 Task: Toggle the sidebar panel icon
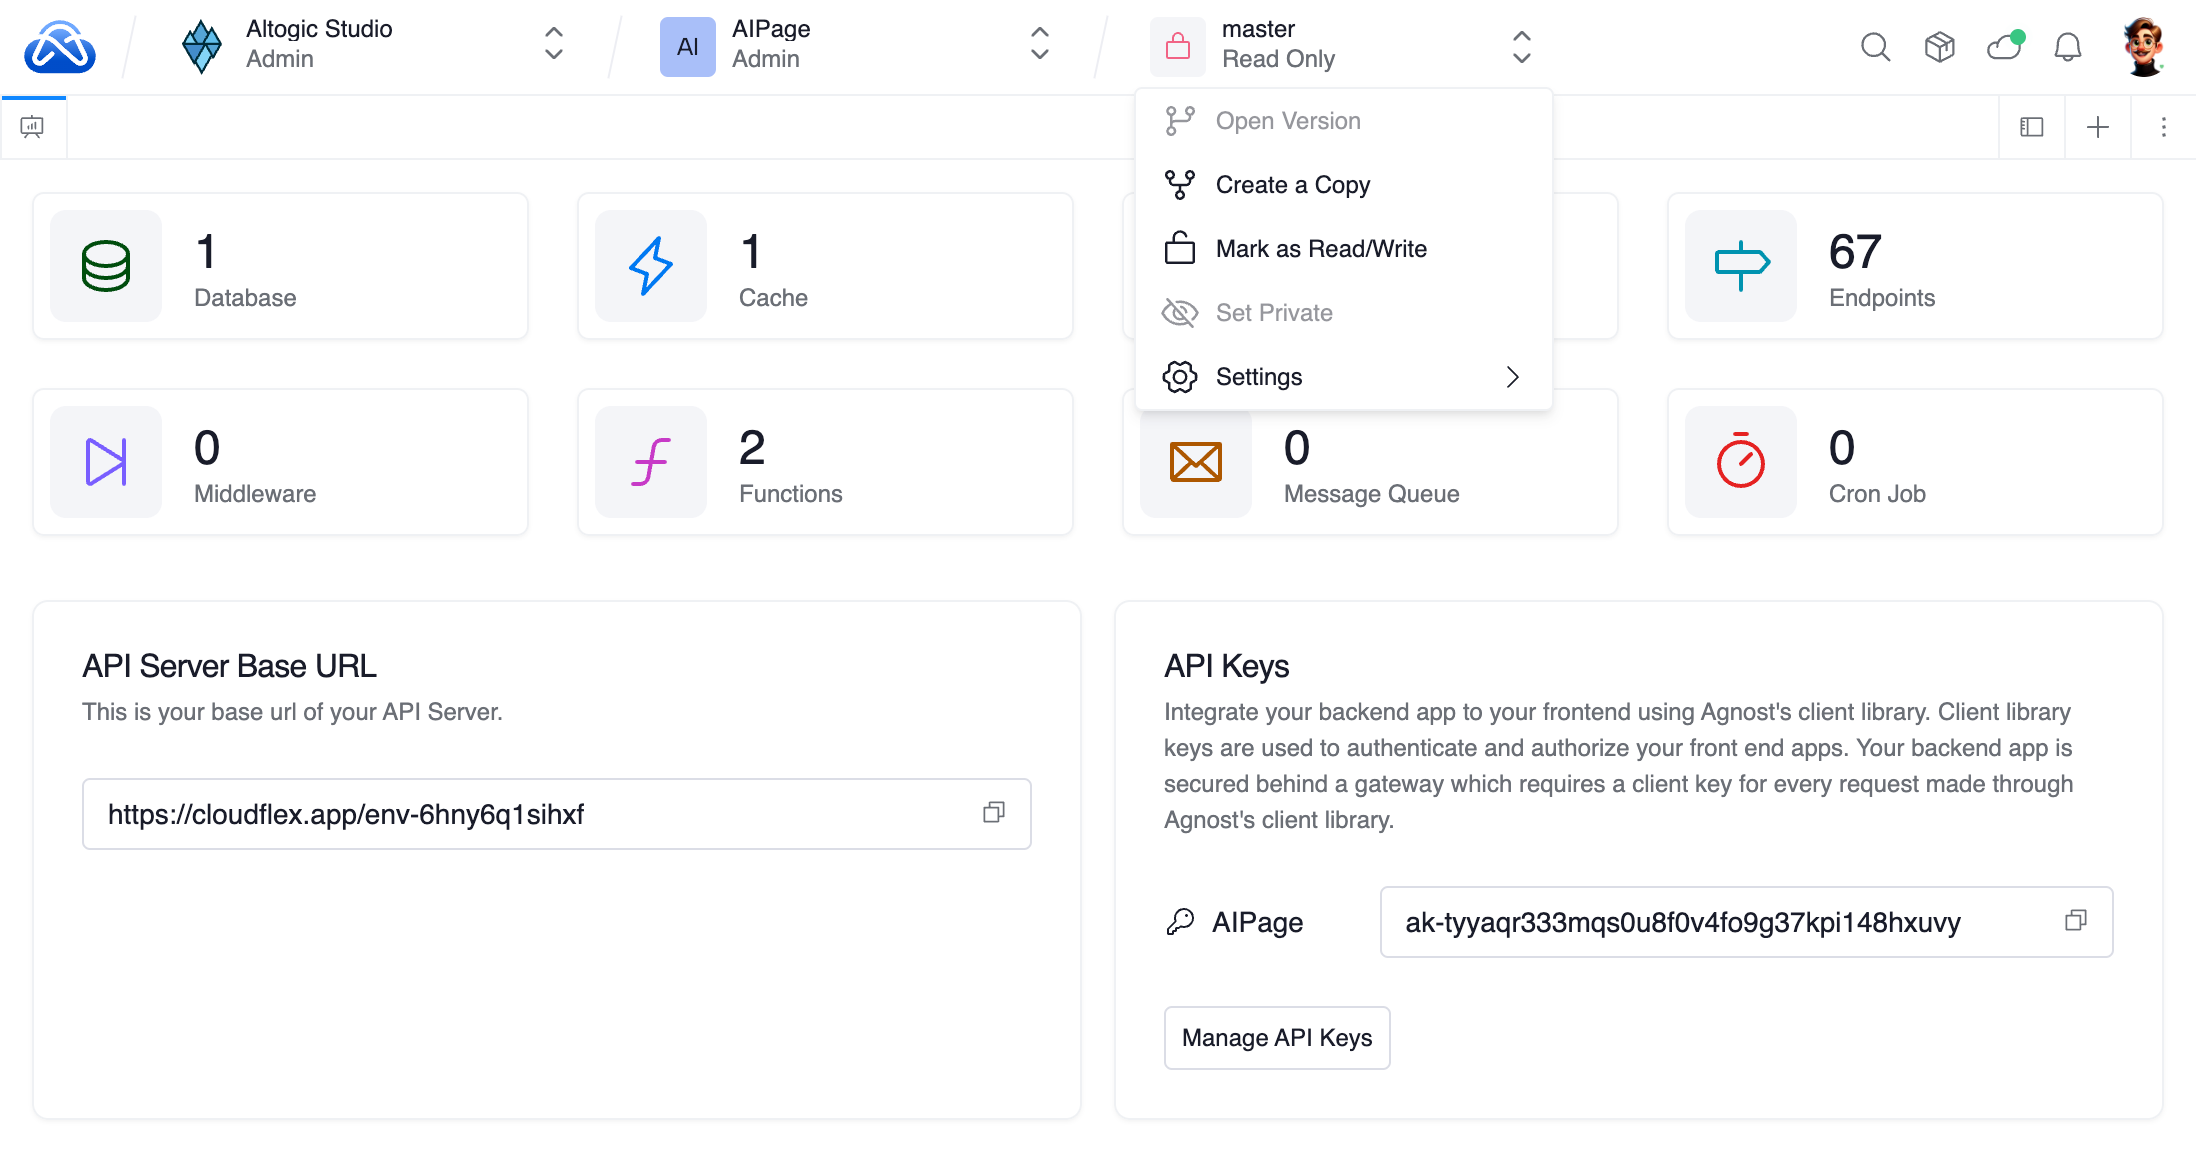click(x=2031, y=127)
